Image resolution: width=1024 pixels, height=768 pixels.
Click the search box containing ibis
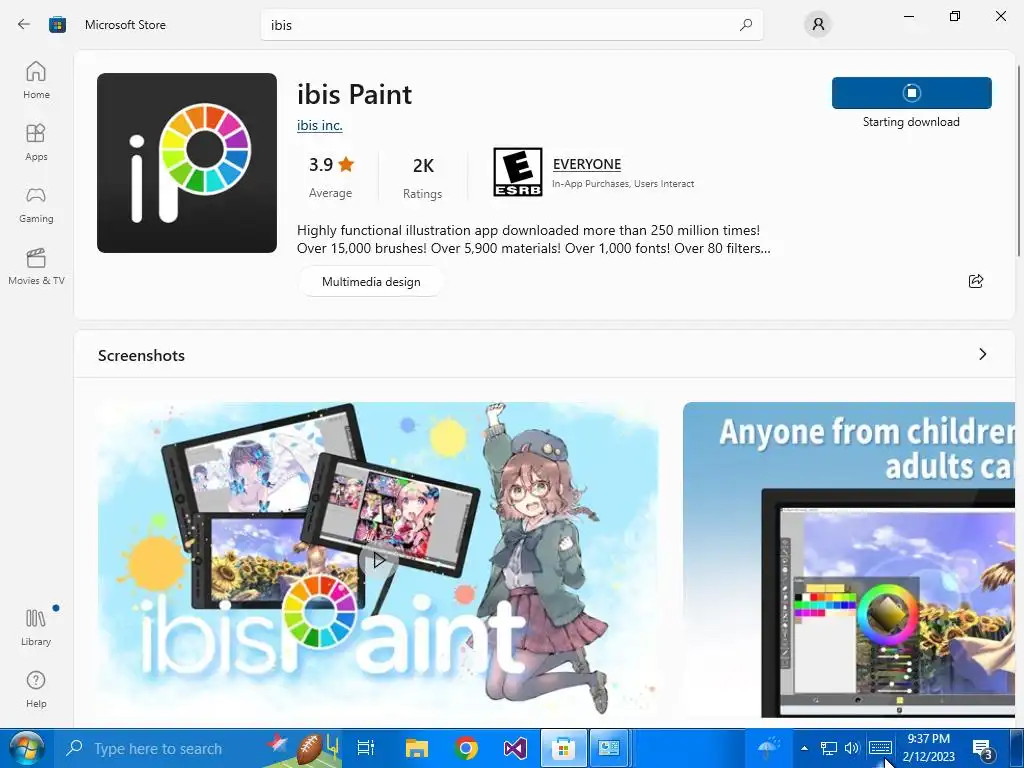point(511,25)
